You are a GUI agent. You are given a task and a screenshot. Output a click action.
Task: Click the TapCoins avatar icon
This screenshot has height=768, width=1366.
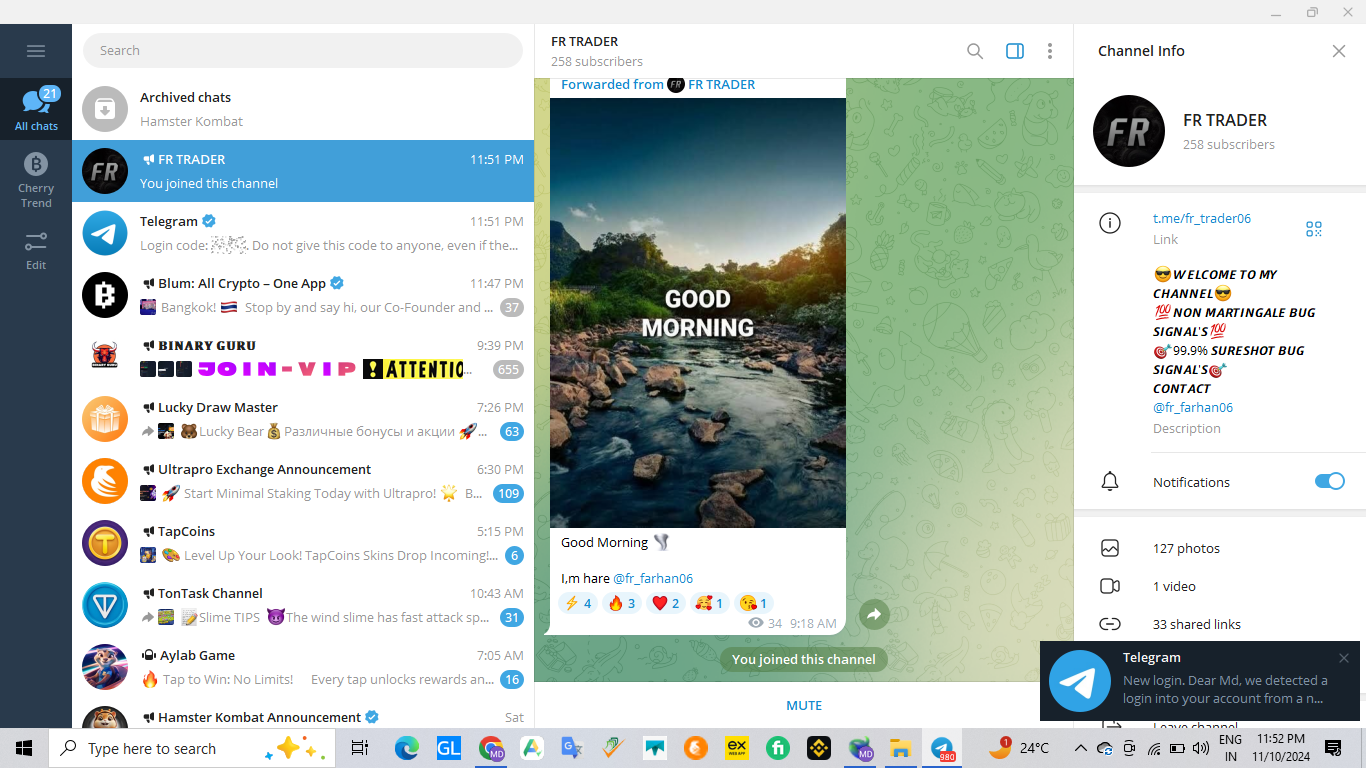pos(105,543)
